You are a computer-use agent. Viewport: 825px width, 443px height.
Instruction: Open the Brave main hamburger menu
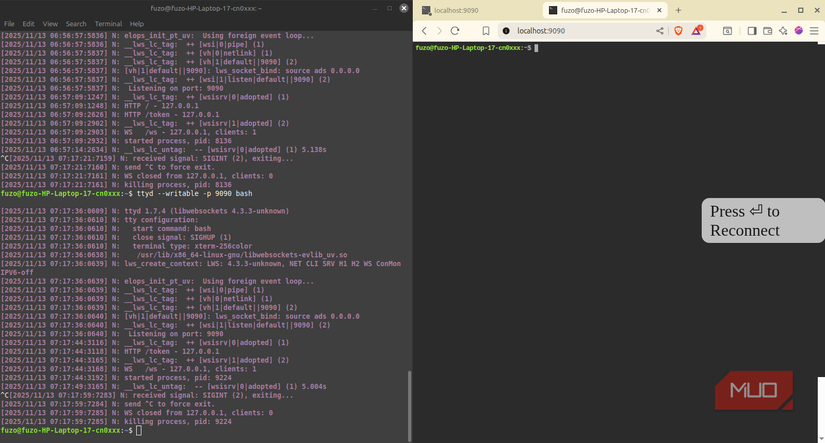click(814, 31)
